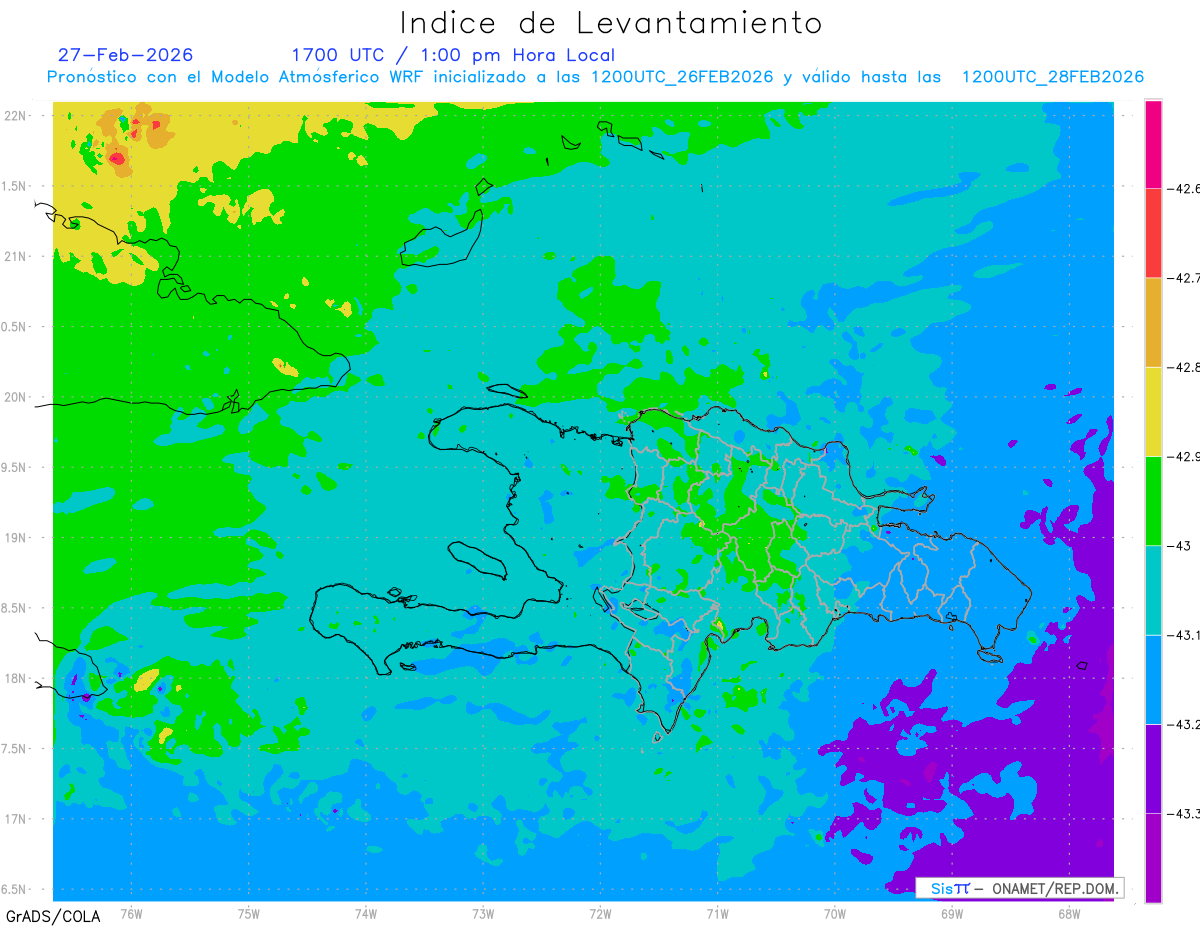Click the initialization time '1200UTC_26FEB2026'
The image size is (1200, 927).
[x=682, y=77]
